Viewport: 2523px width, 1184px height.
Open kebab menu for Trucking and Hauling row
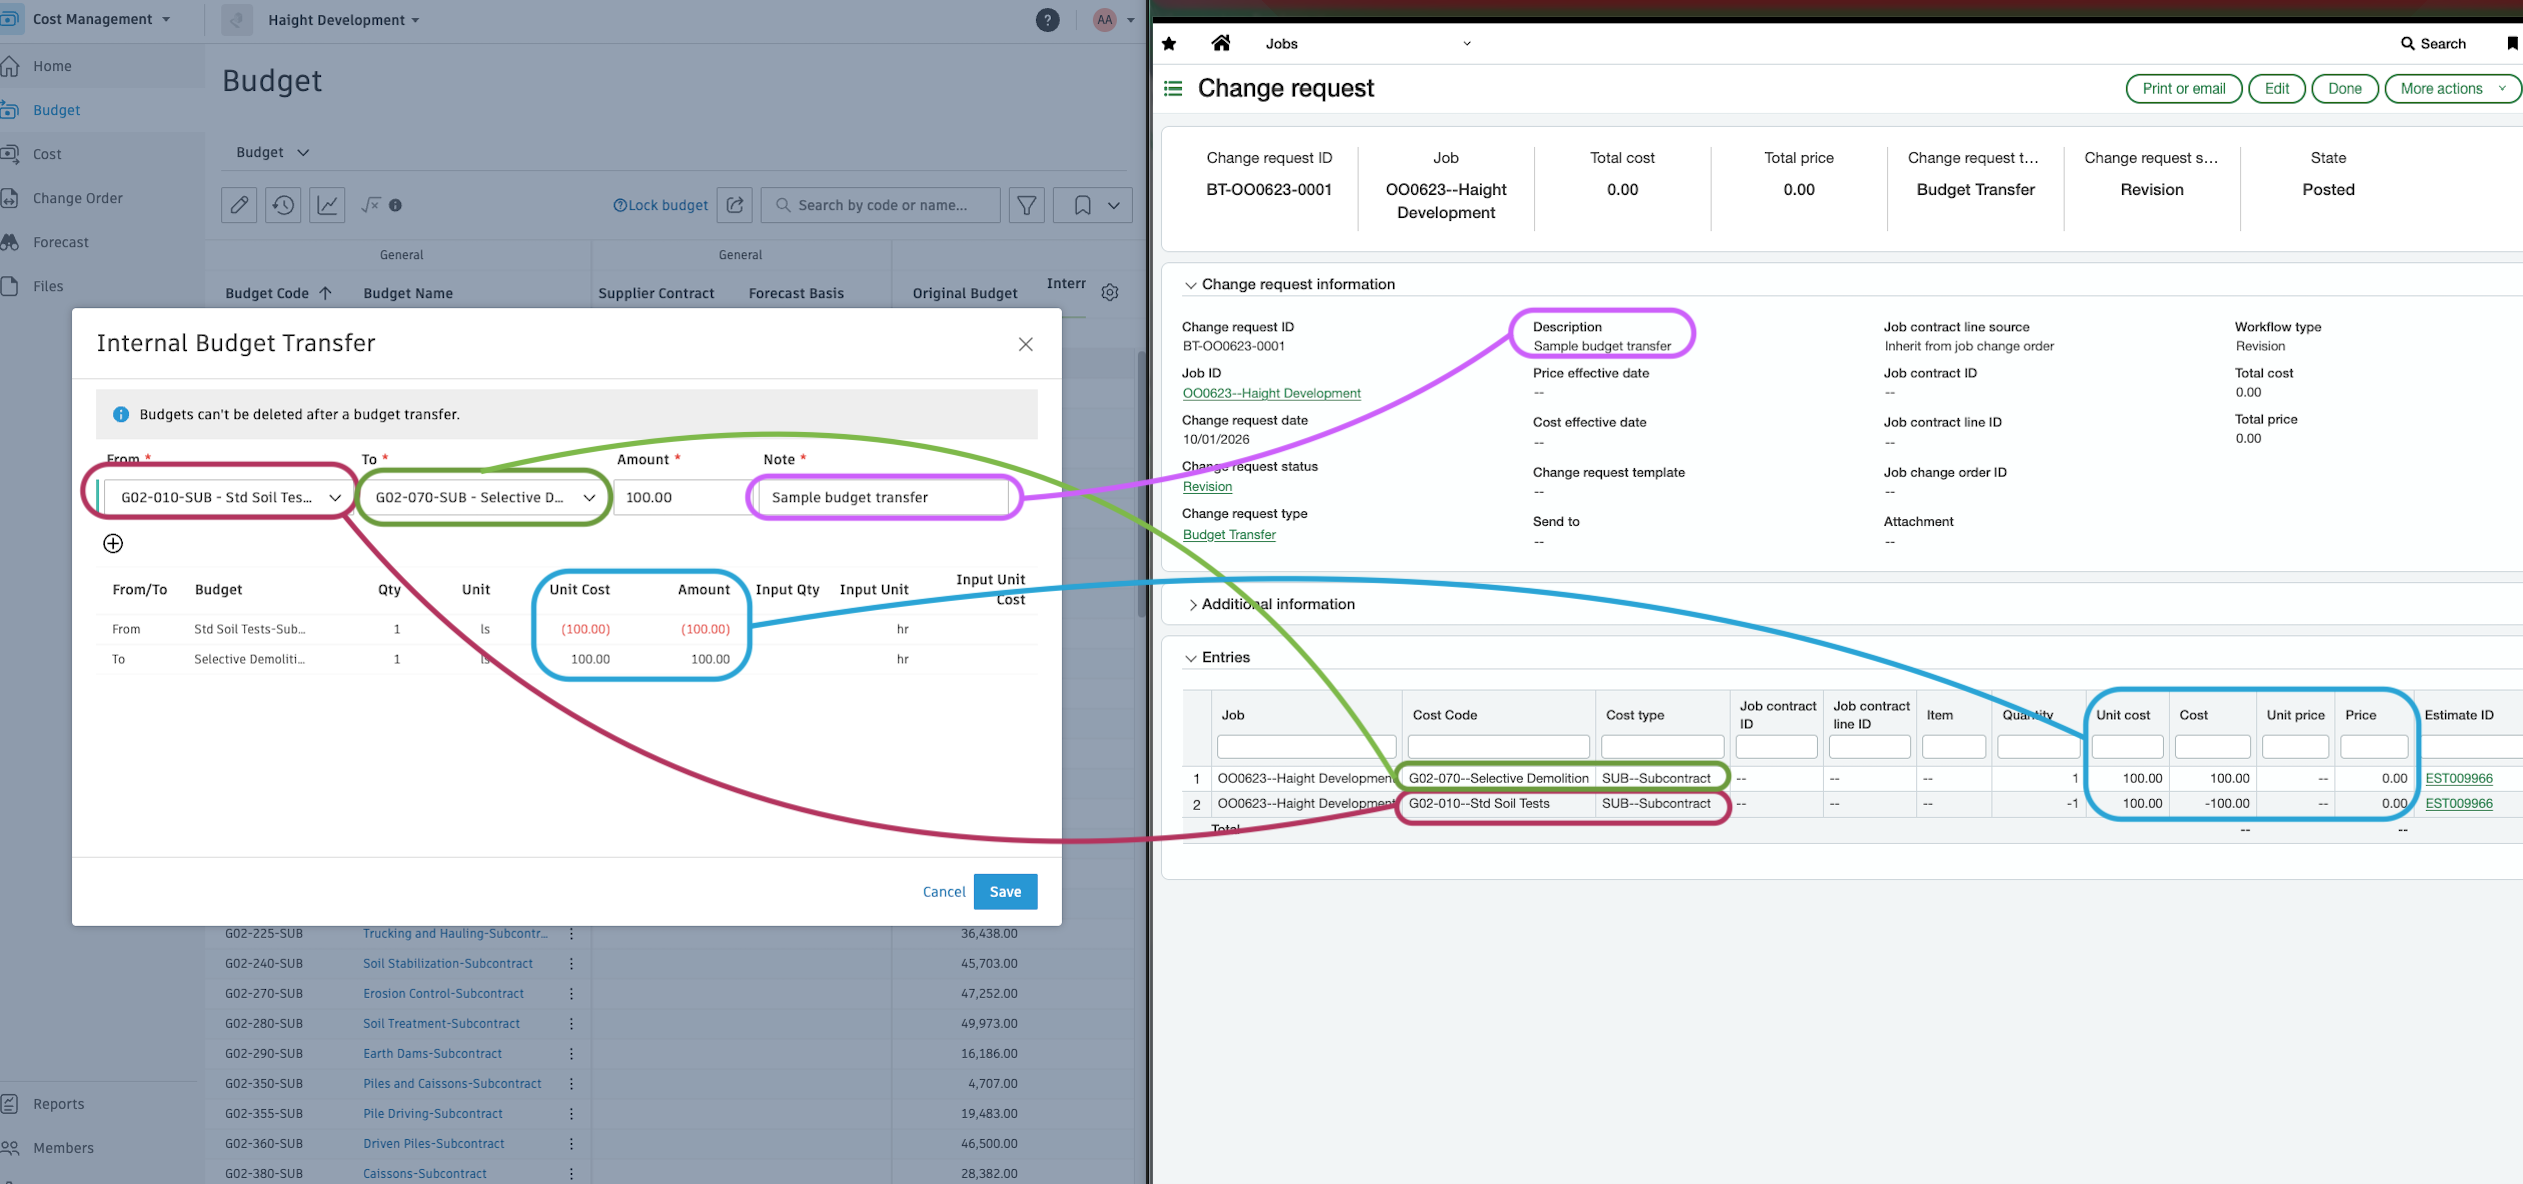pyautogui.click(x=571, y=933)
